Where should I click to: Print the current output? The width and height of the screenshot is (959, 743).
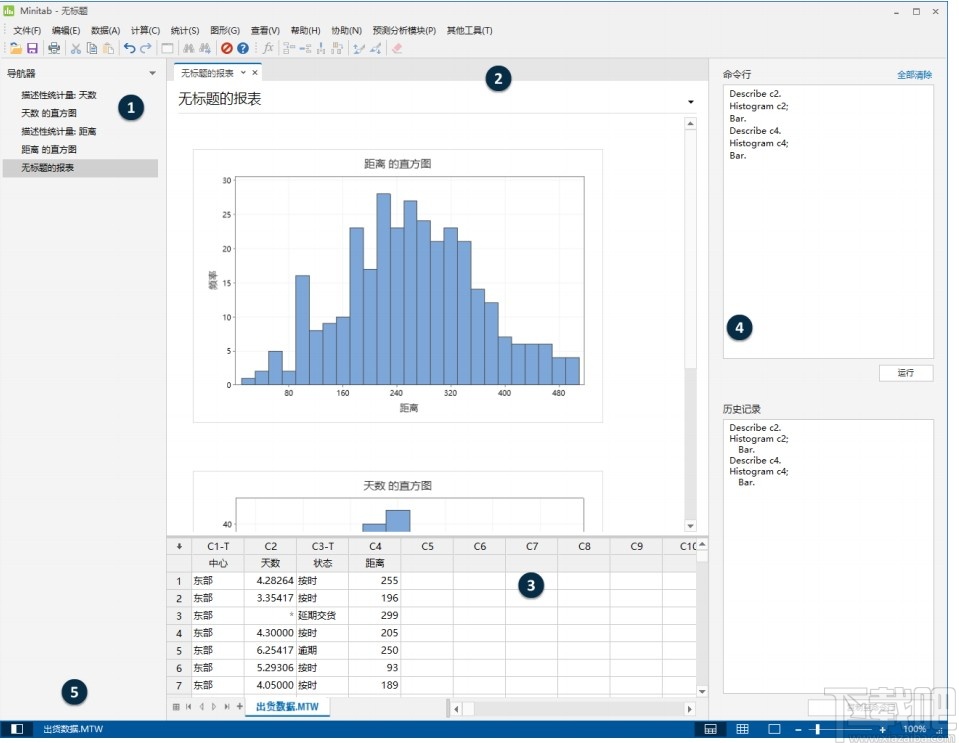[53, 48]
